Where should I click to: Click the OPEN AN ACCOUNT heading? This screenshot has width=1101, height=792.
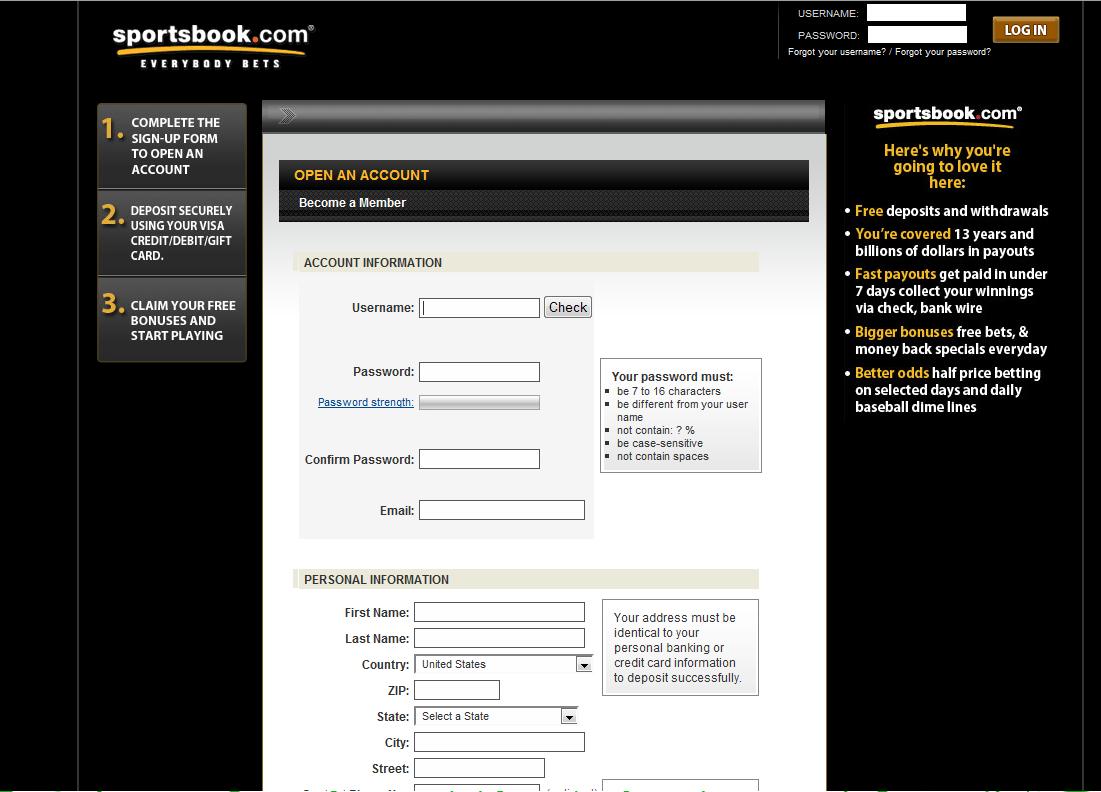(x=362, y=176)
